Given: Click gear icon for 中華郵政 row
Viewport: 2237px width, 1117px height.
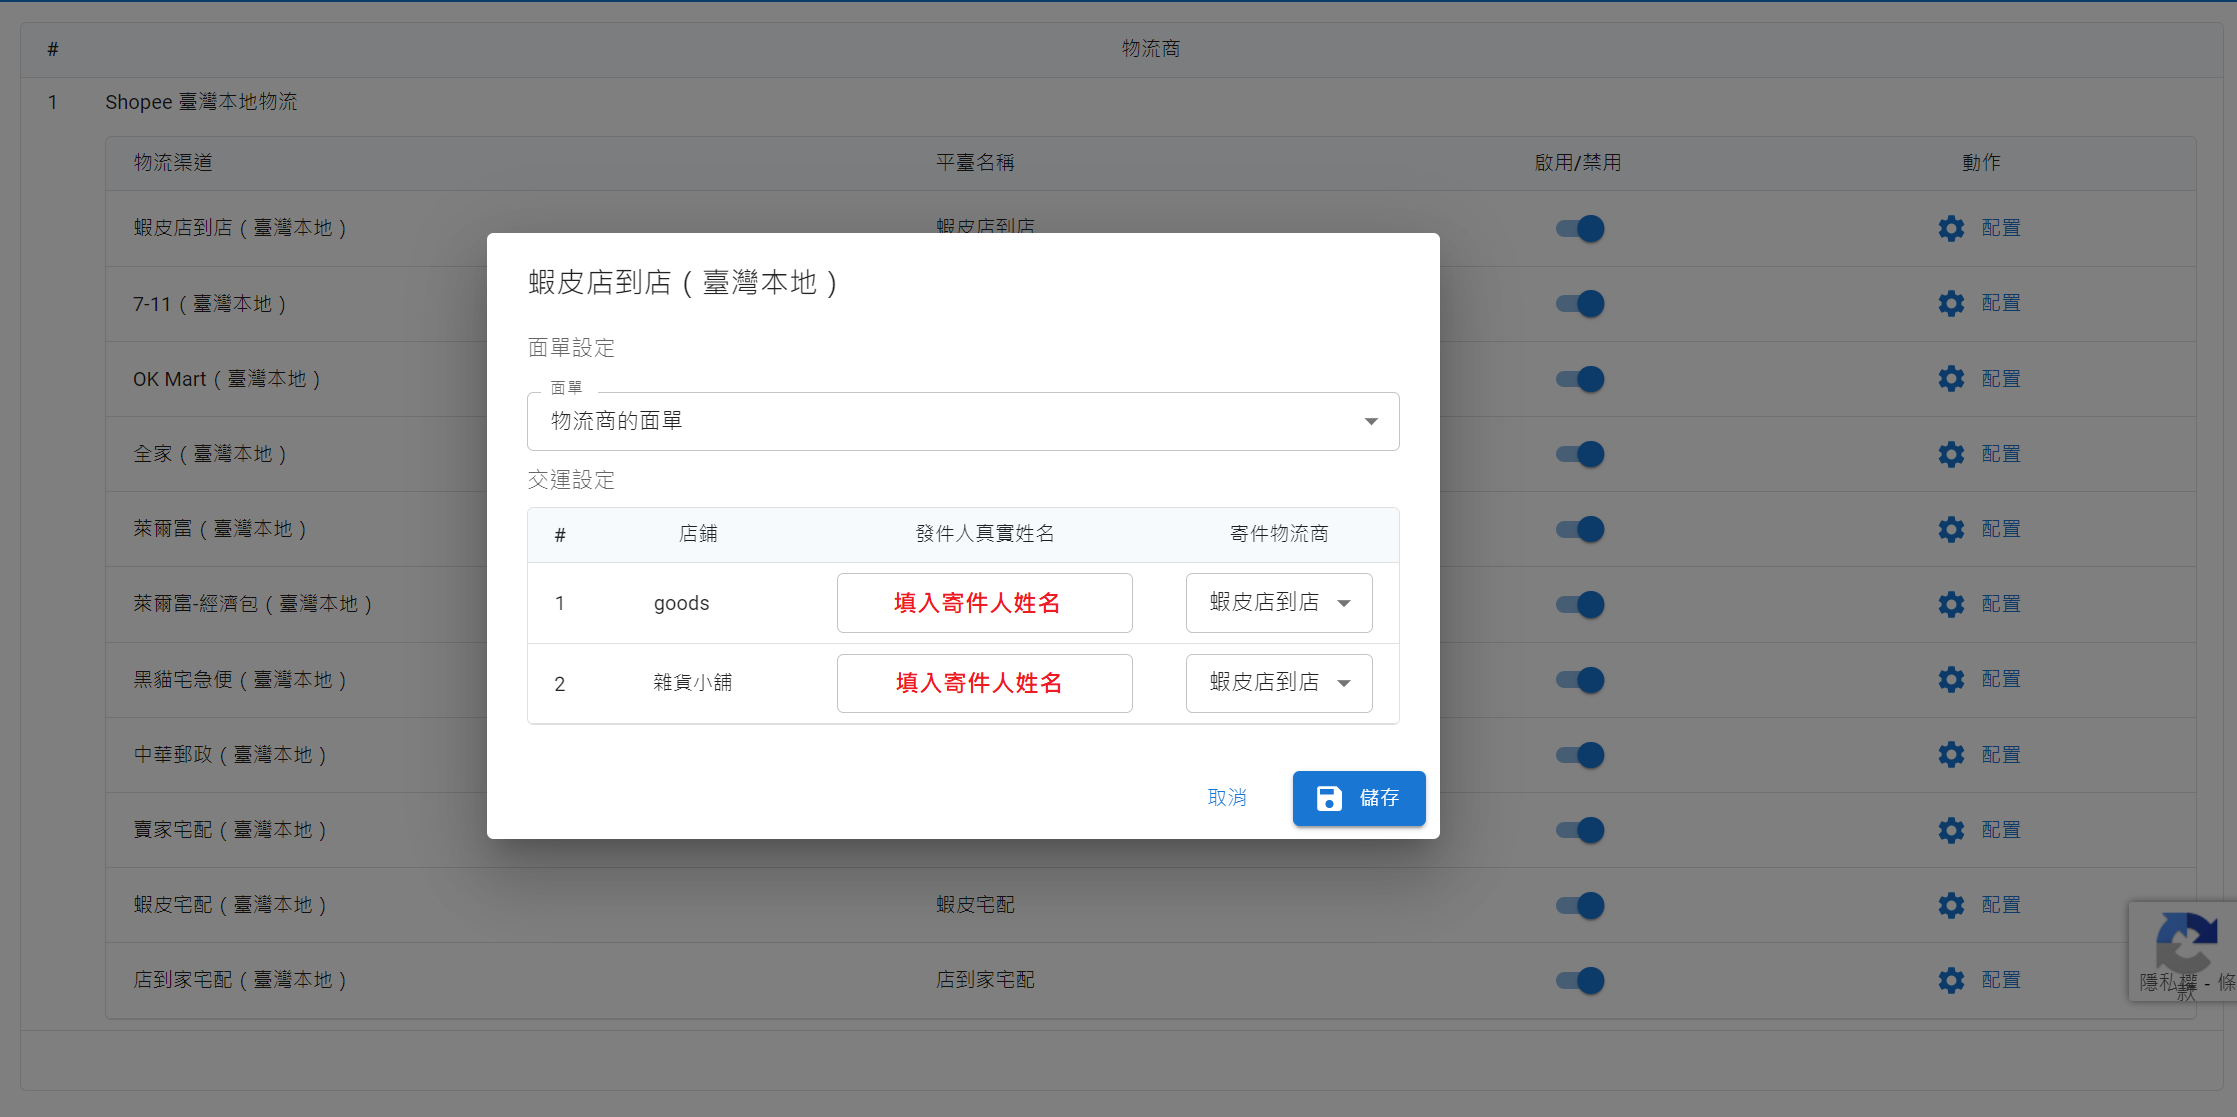Looking at the screenshot, I should [x=1951, y=755].
